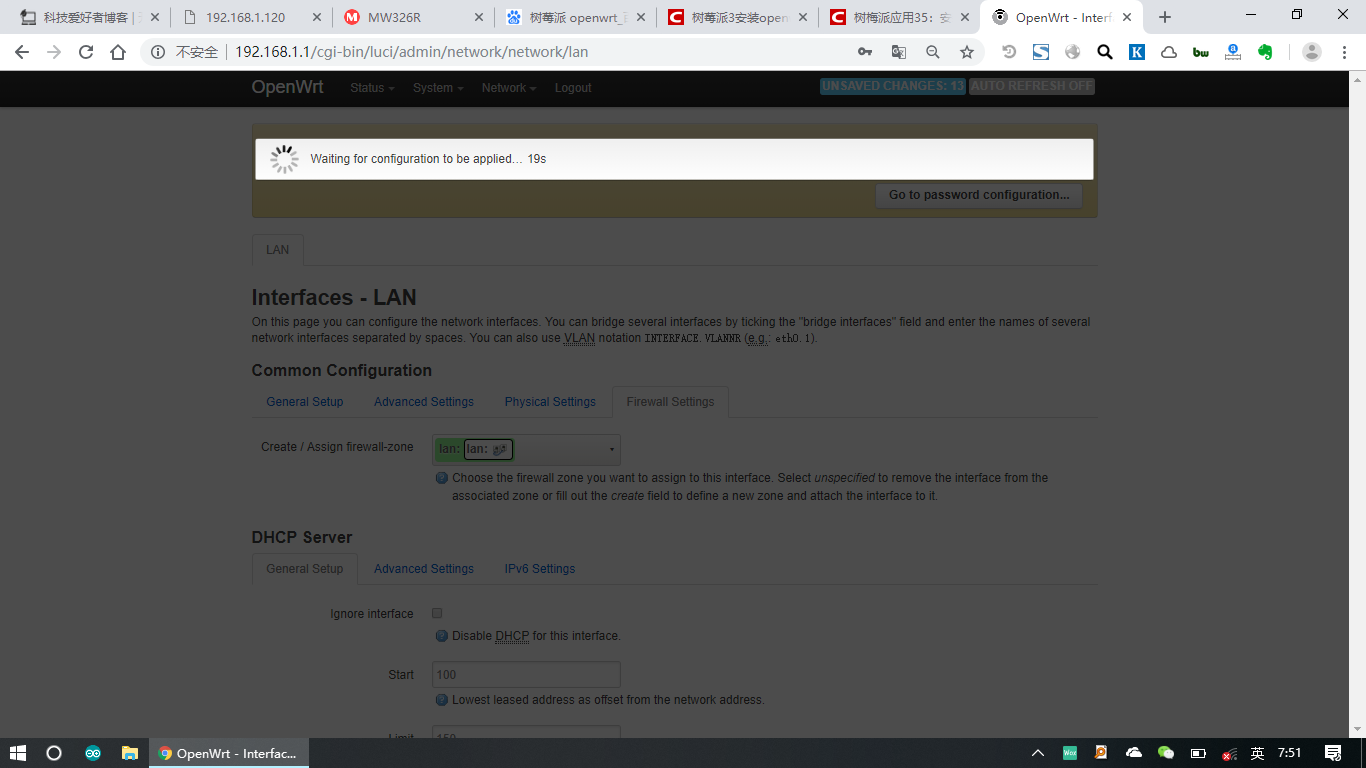Expand the Network navigation menu
This screenshot has height=768, width=1366.
pyautogui.click(x=508, y=88)
